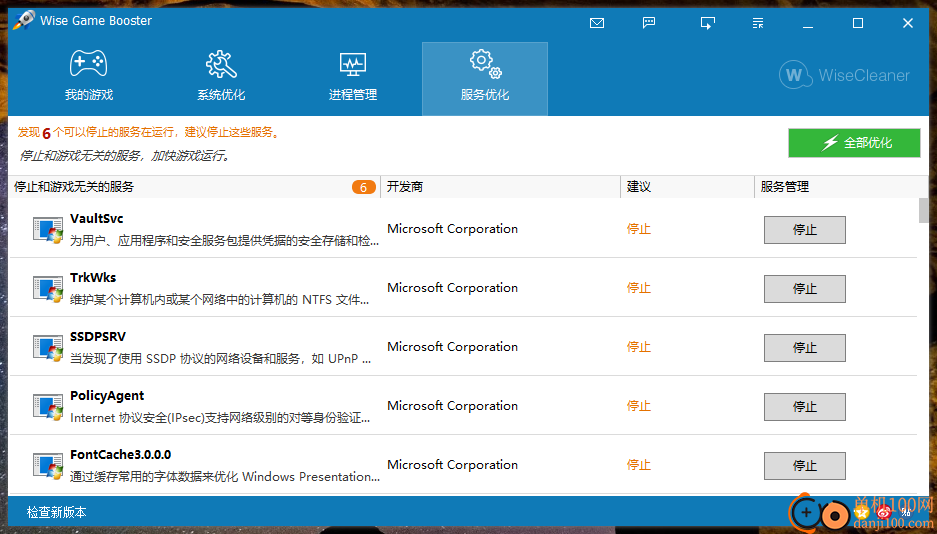The height and width of the screenshot is (534, 937).
Task: Stop the SSDPSRV service
Action: pos(804,348)
